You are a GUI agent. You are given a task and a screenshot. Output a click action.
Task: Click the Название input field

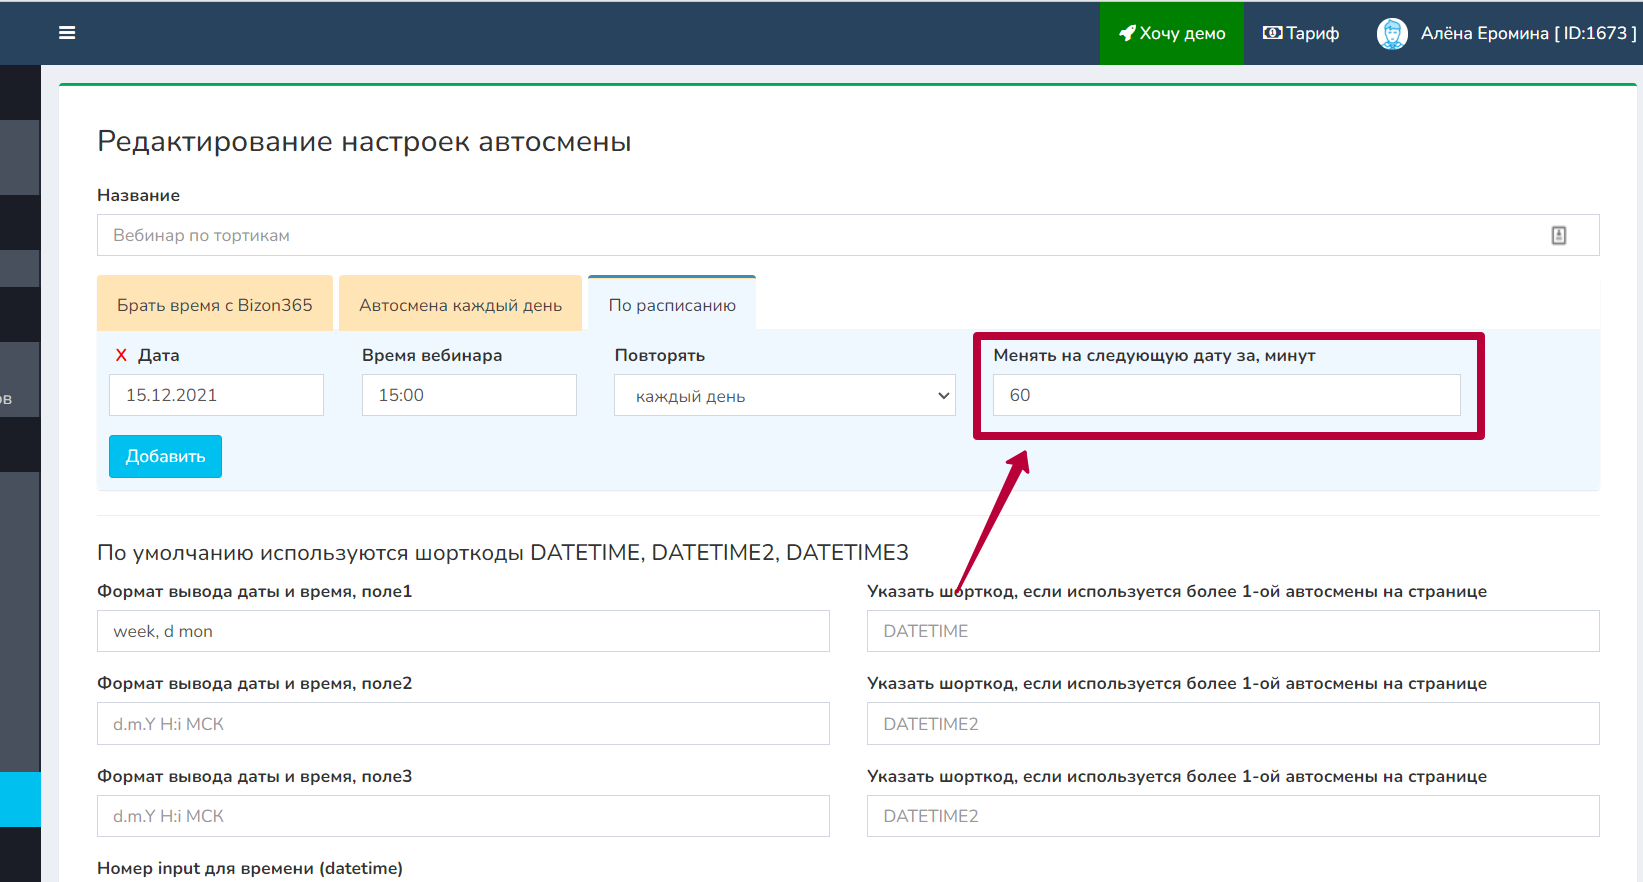[x=820, y=235]
